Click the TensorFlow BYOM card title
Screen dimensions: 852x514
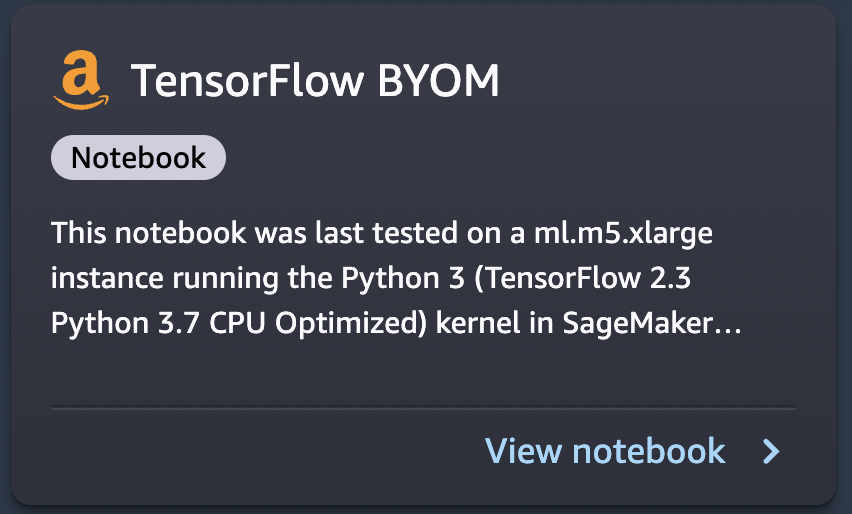coord(315,81)
